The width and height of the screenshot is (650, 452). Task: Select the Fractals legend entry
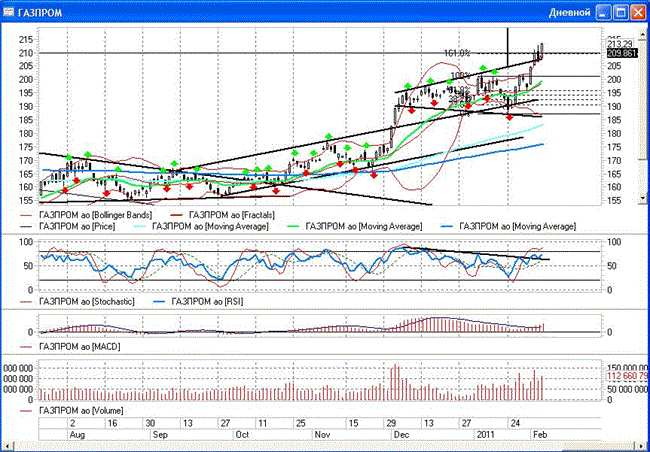click(223, 215)
